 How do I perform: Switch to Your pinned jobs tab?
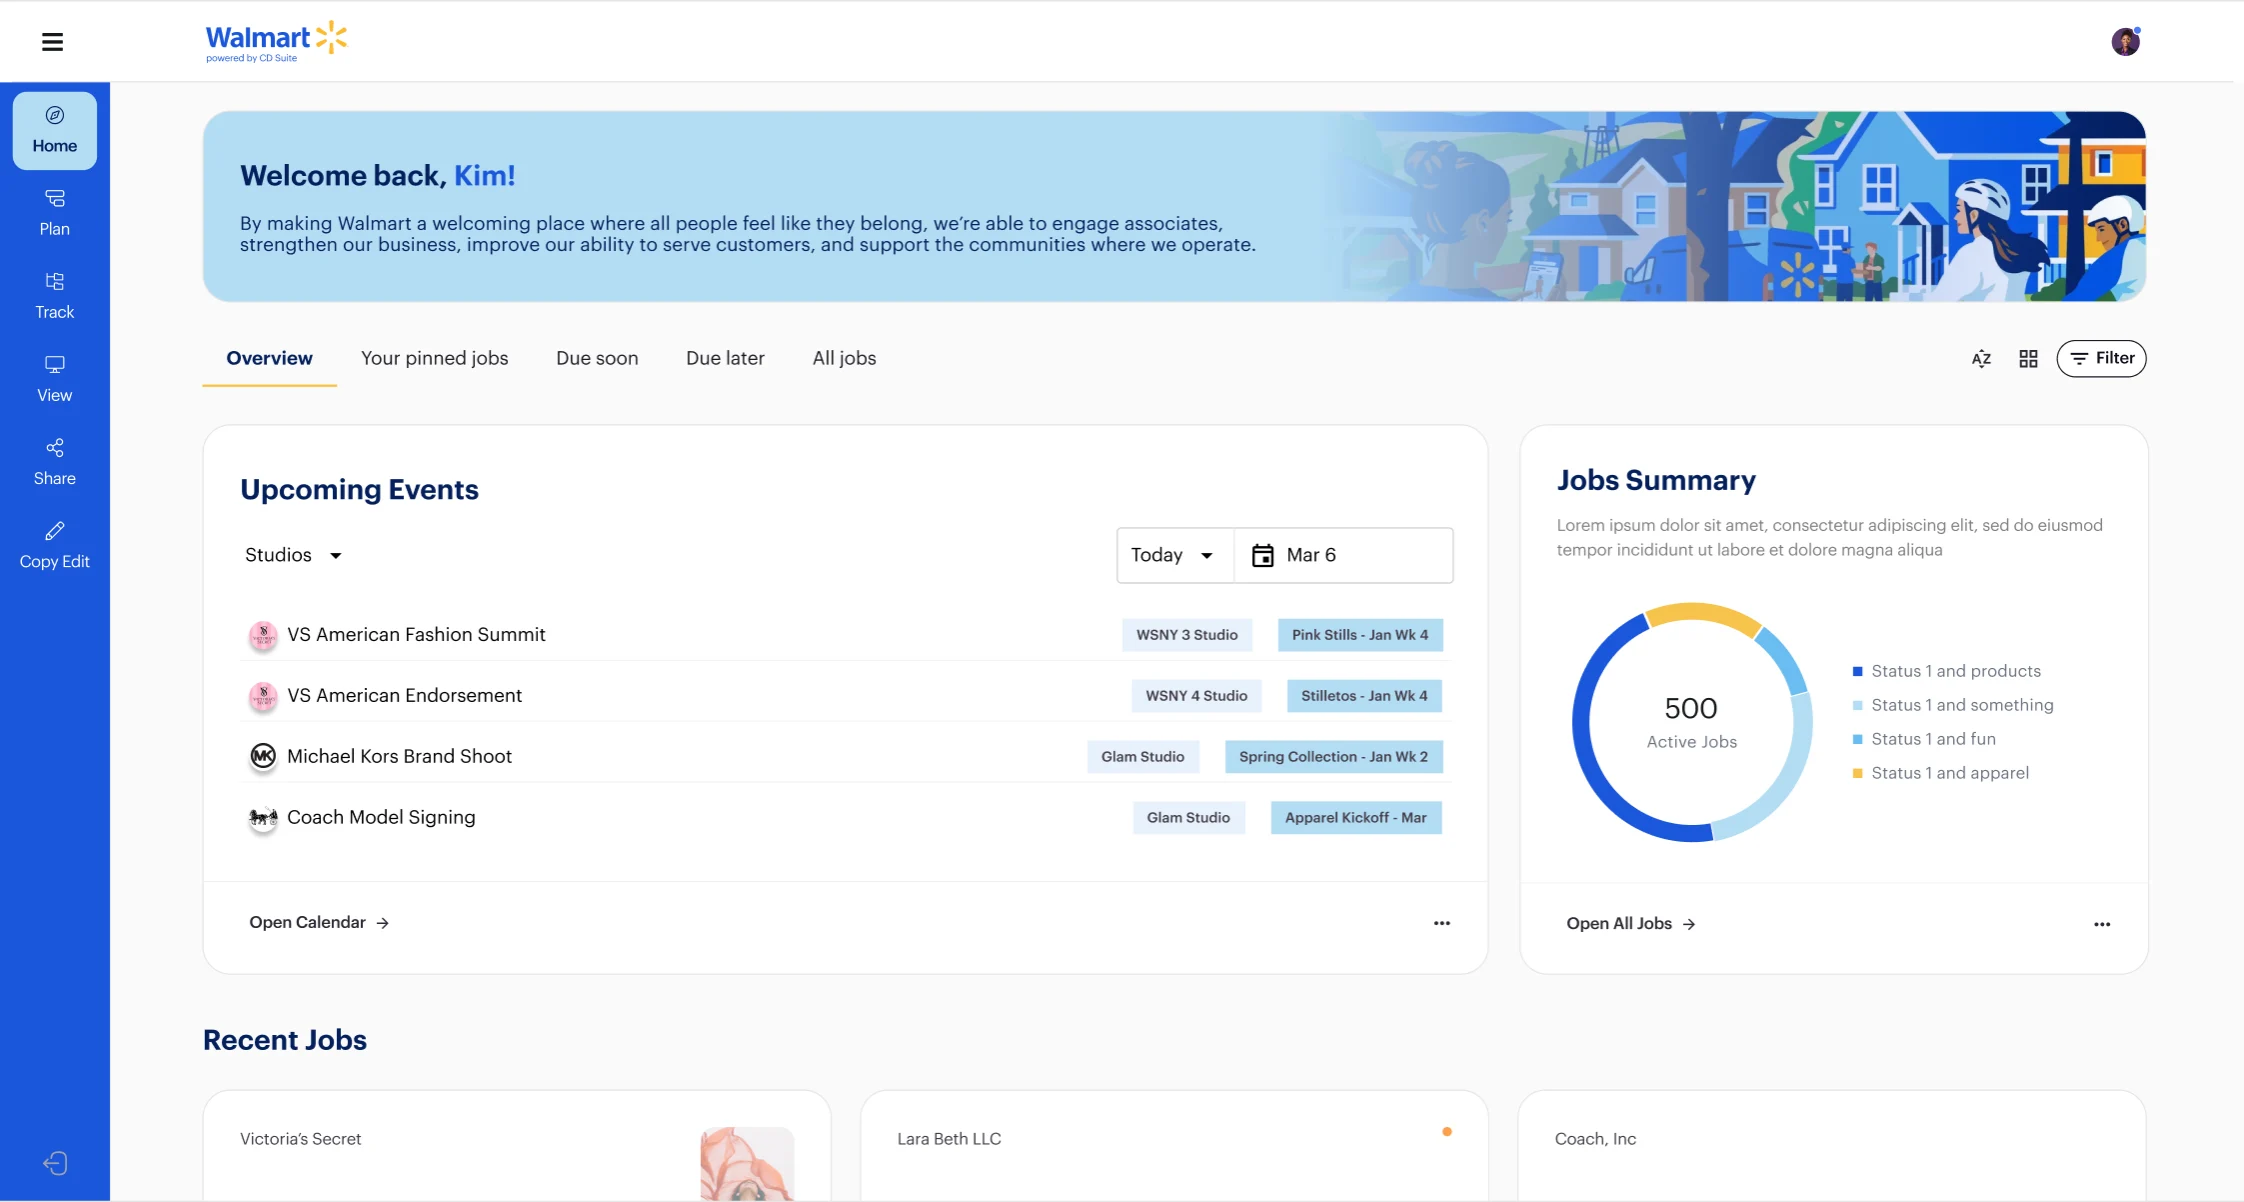tap(435, 359)
